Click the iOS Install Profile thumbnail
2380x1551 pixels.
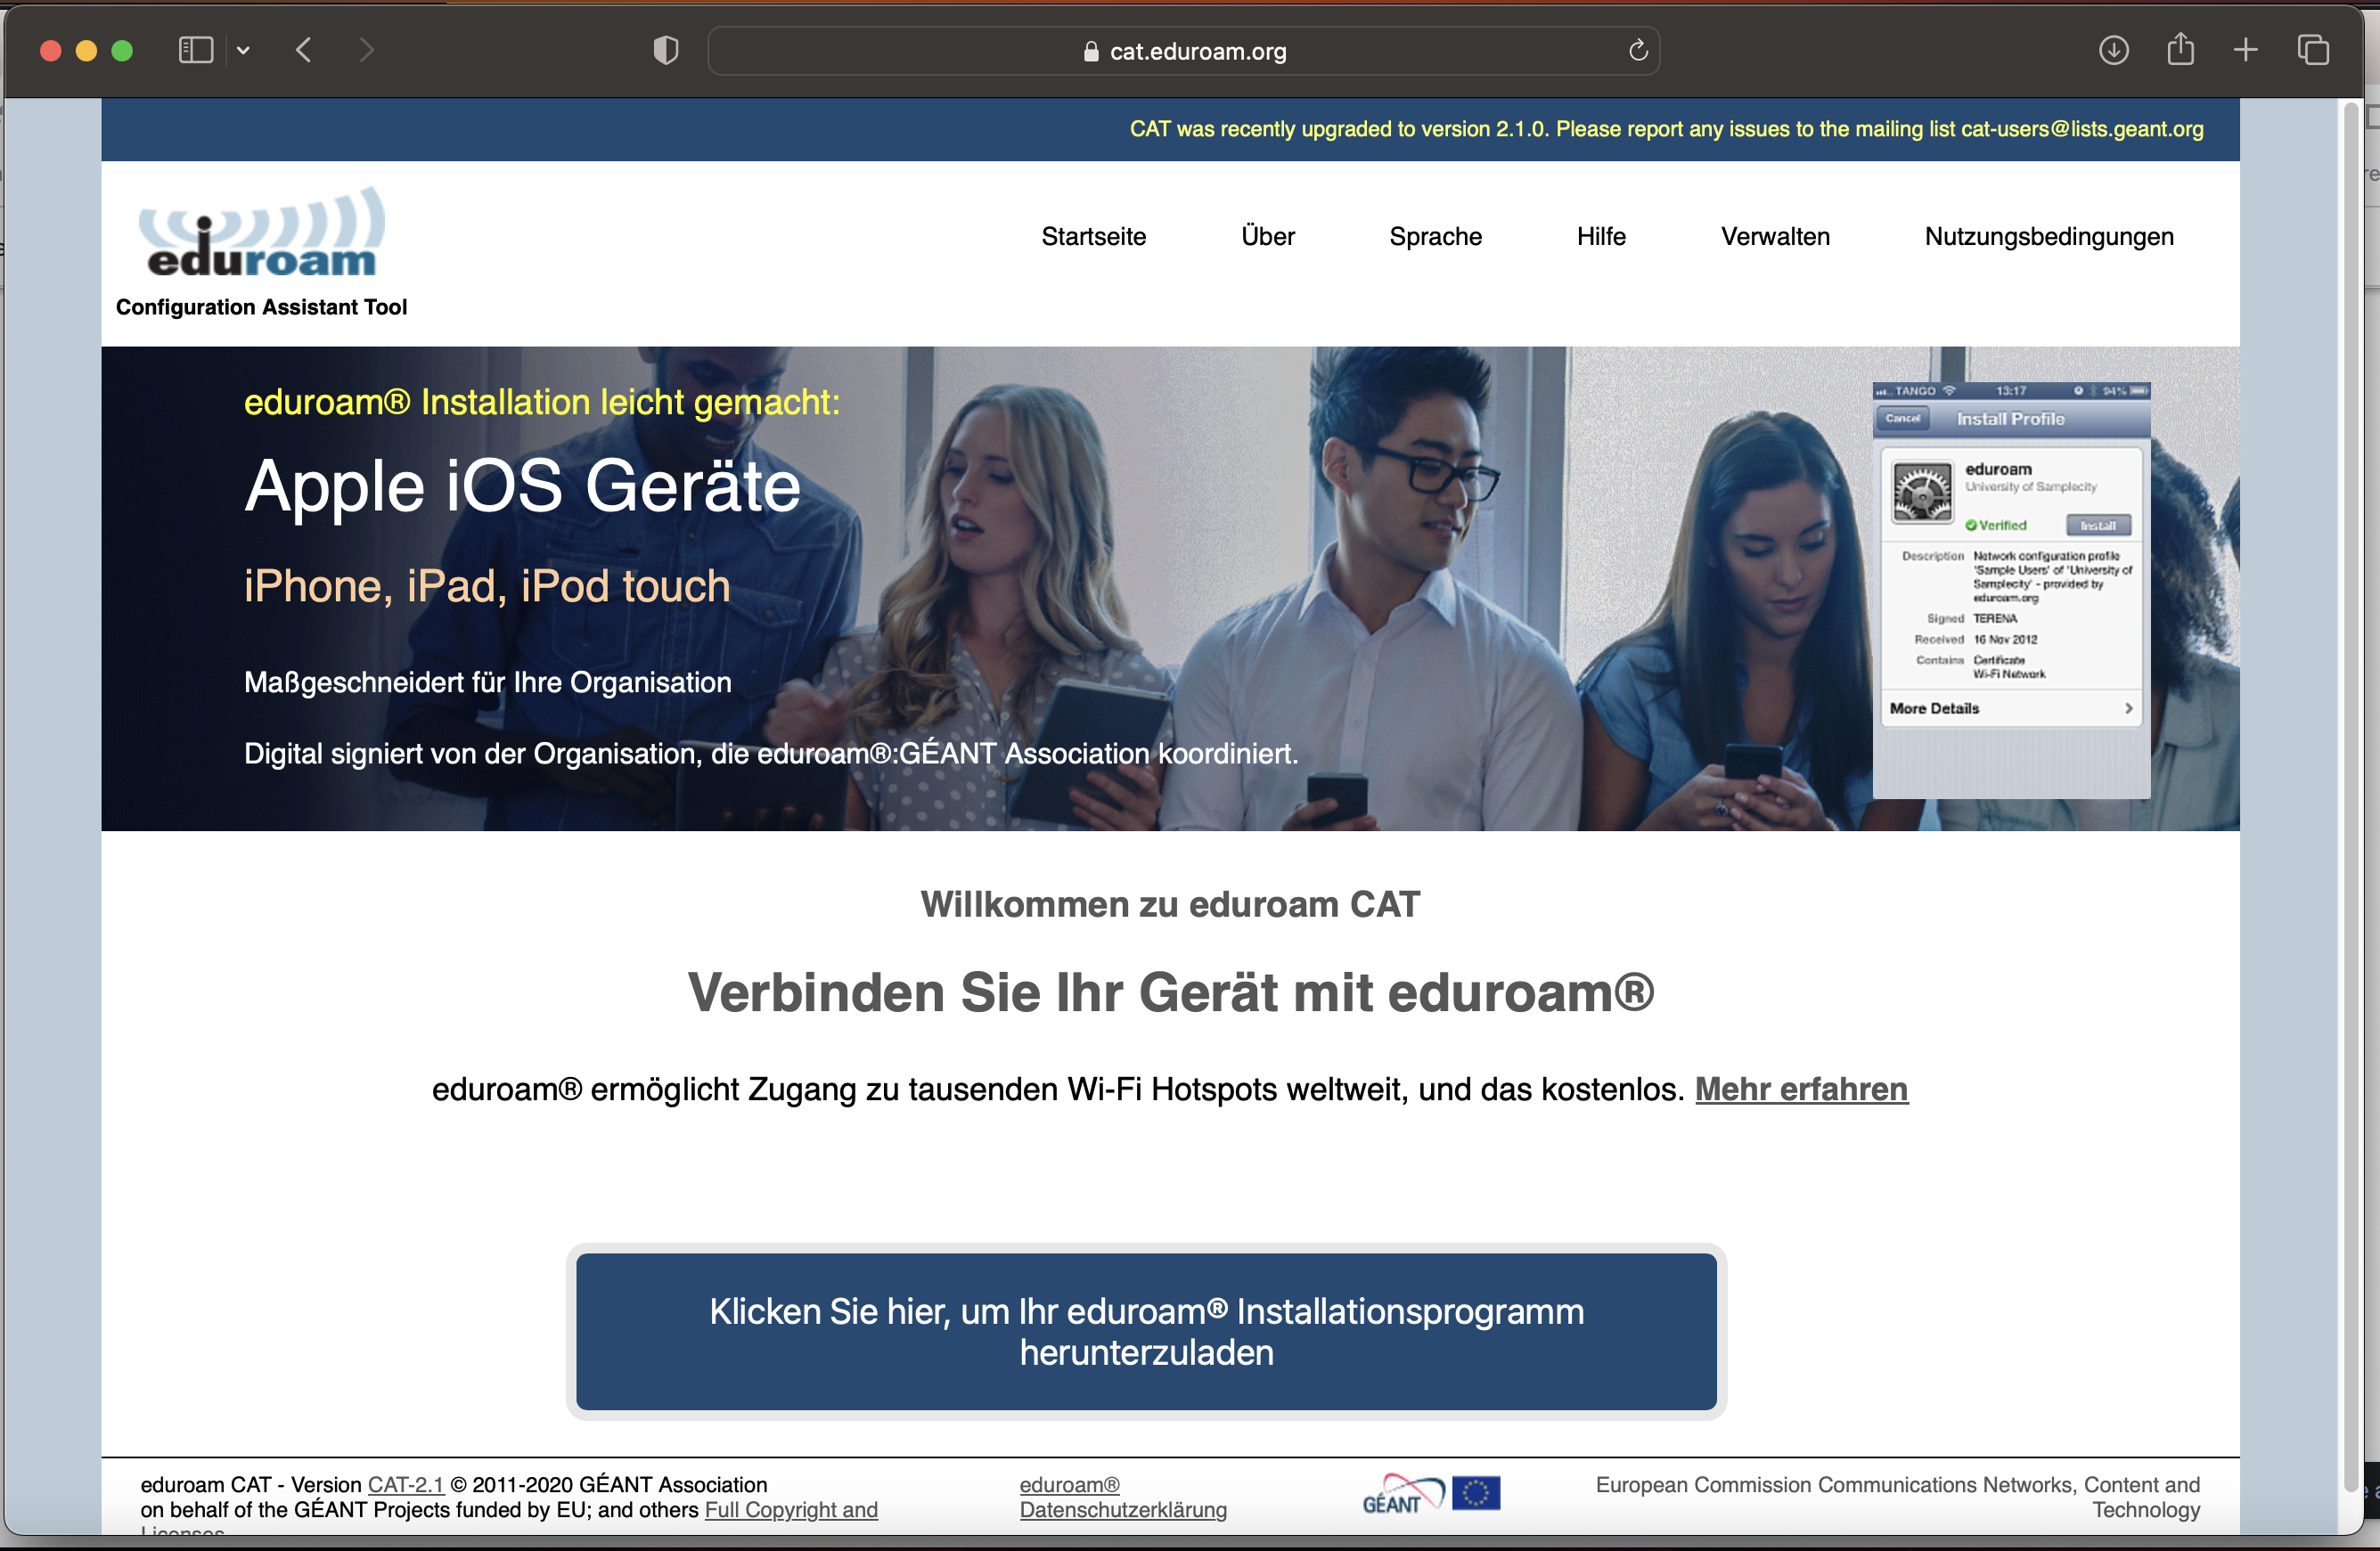(x=2011, y=590)
